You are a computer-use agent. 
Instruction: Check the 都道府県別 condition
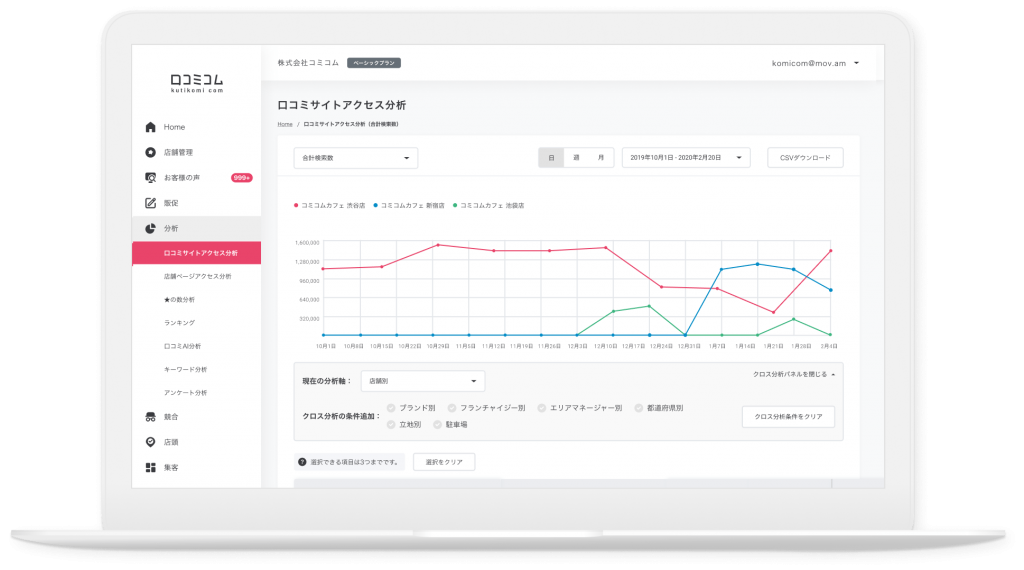click(639, 408)
